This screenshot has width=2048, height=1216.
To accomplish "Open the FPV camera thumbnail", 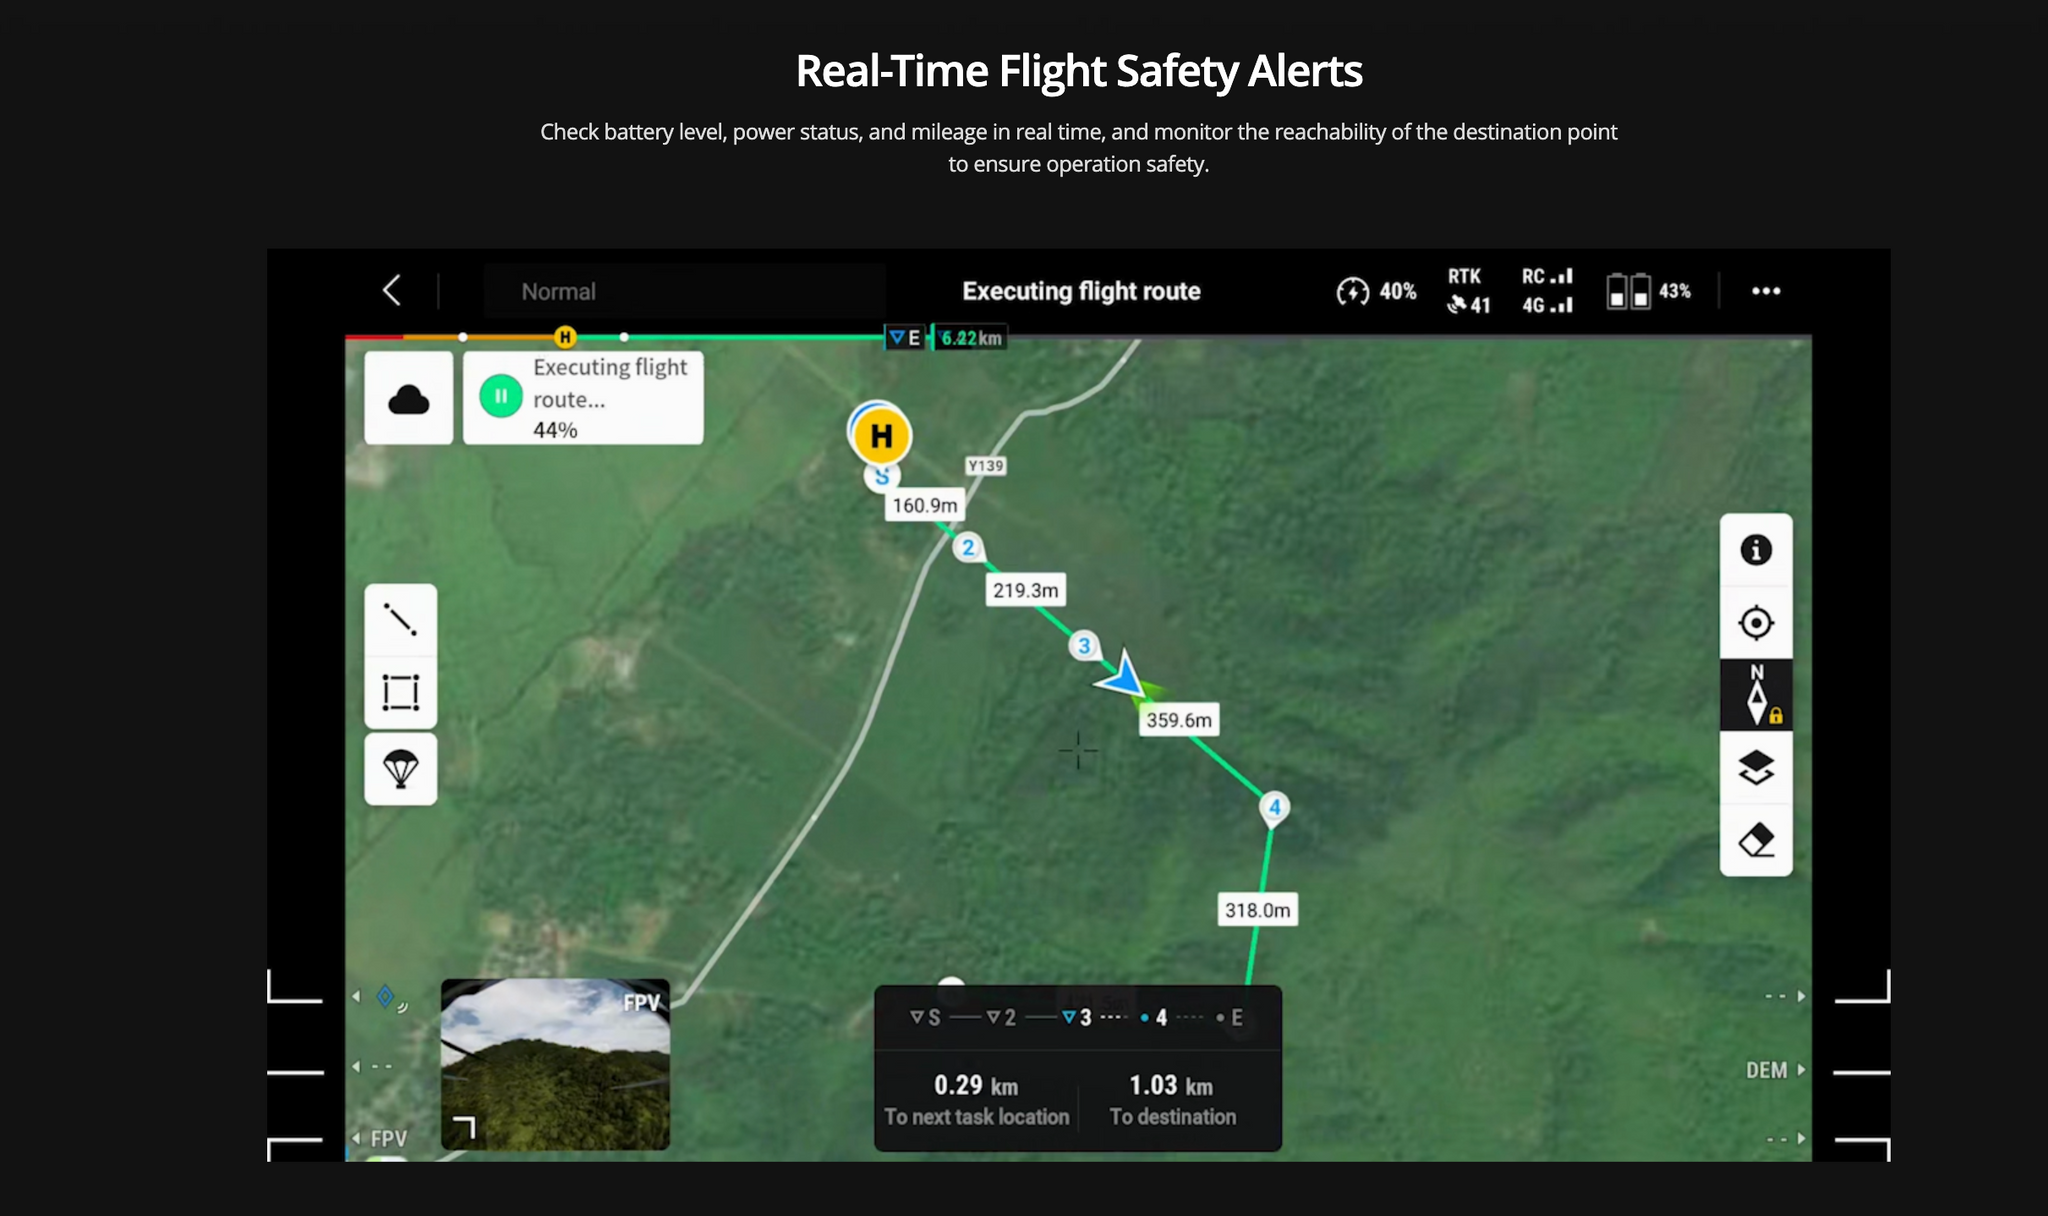I will 555,1064.
